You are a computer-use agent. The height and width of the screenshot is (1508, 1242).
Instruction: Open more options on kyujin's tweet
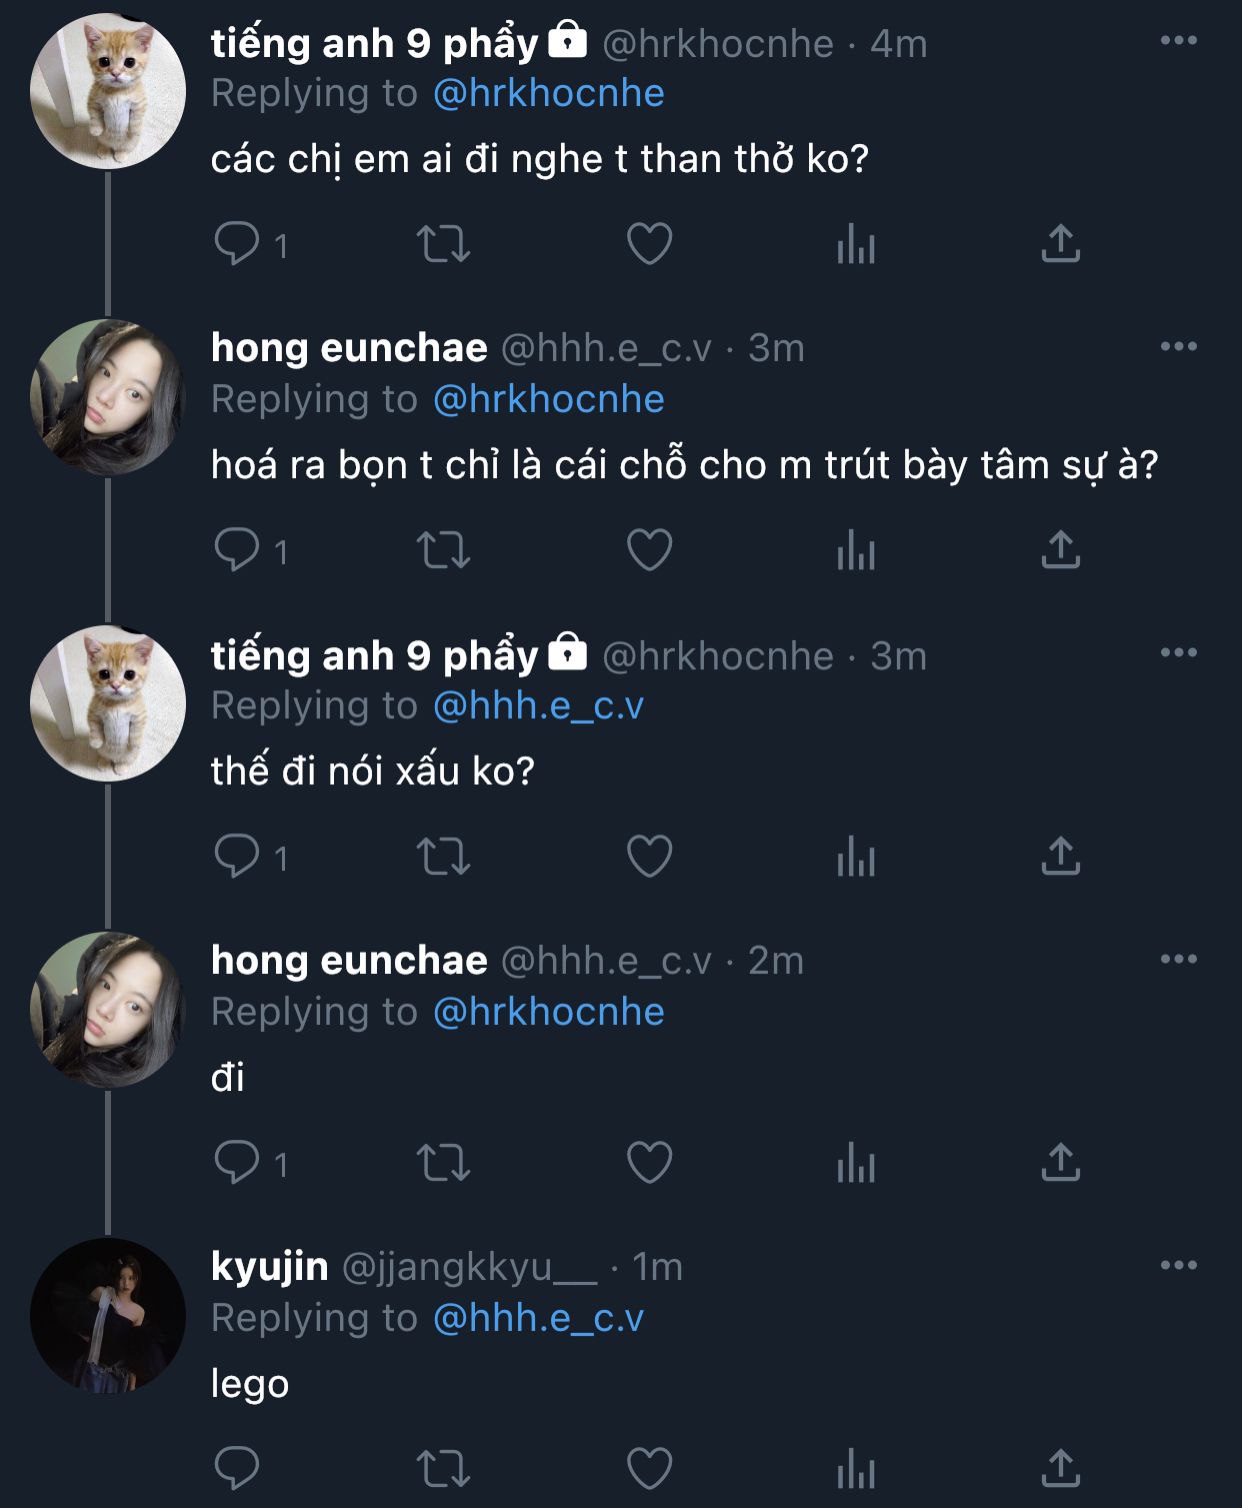pos(1178,1265)
